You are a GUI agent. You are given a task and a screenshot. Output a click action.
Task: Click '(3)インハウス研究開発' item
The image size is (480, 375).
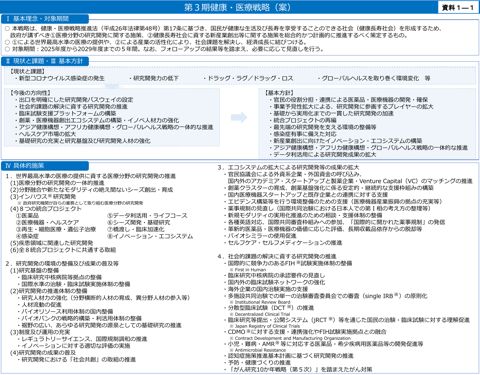43,197
